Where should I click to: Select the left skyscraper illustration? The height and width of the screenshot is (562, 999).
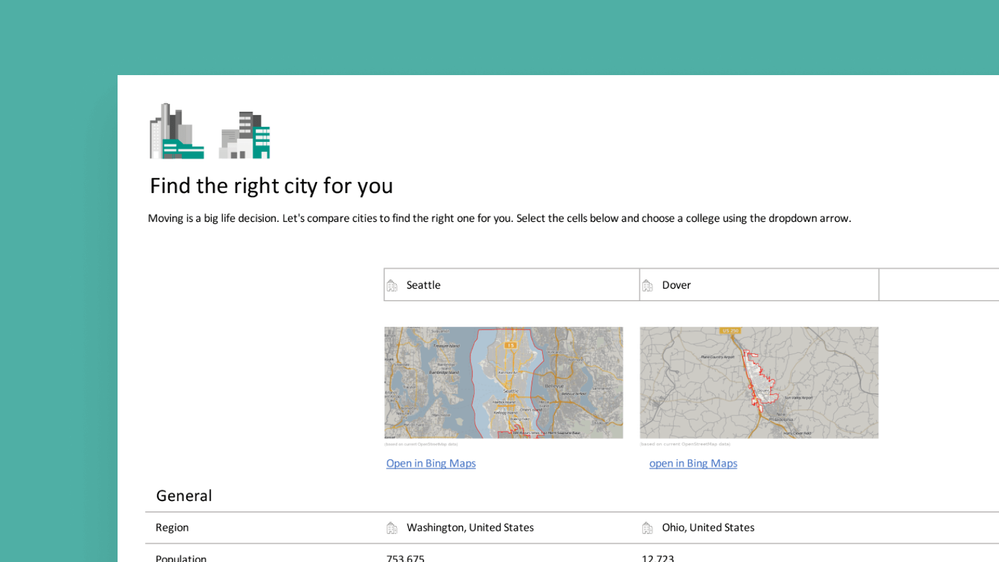176,132
